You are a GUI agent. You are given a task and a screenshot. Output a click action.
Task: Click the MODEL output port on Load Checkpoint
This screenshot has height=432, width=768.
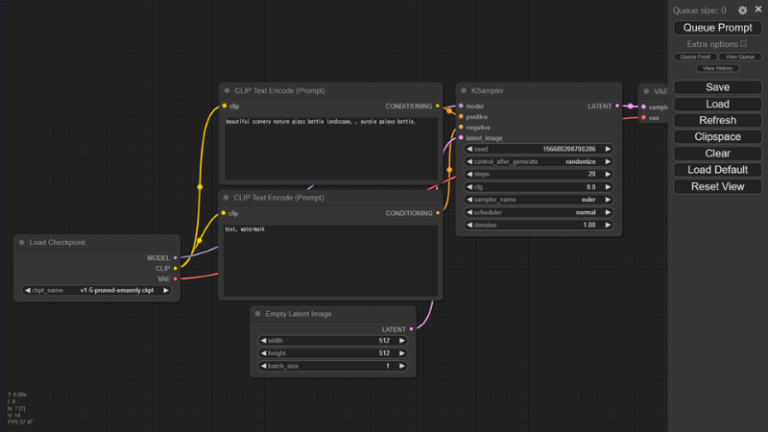[175, 258]
